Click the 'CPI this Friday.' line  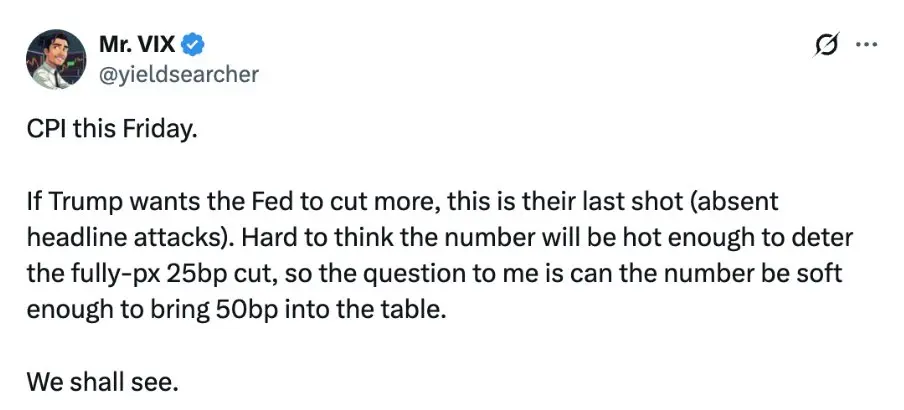[106, 132]
